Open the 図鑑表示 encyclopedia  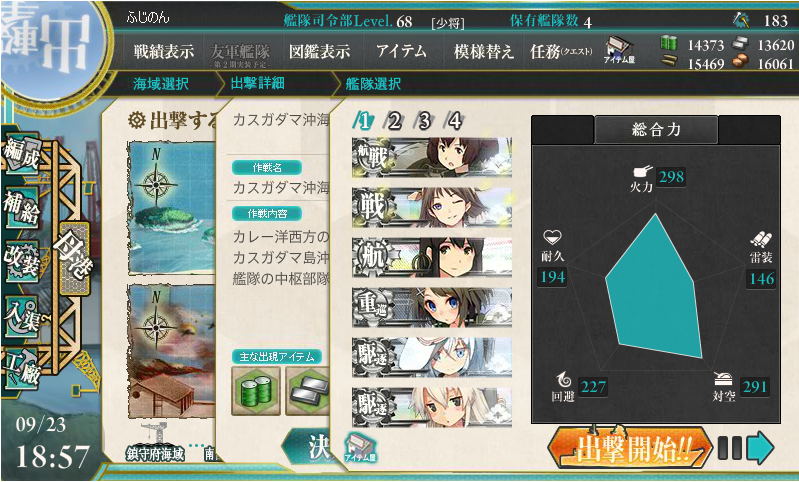[319, 51]
